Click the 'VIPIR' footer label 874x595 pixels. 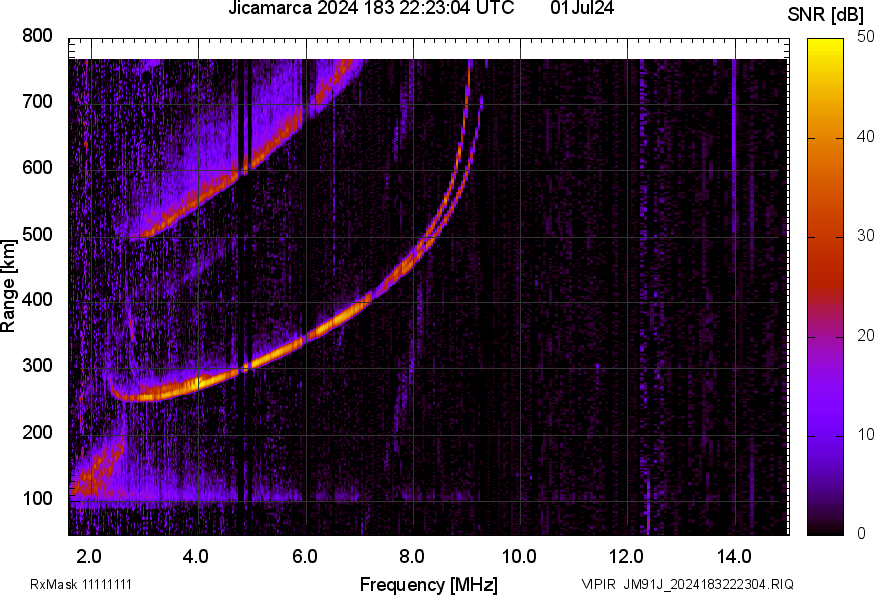(x=599, y=584)
